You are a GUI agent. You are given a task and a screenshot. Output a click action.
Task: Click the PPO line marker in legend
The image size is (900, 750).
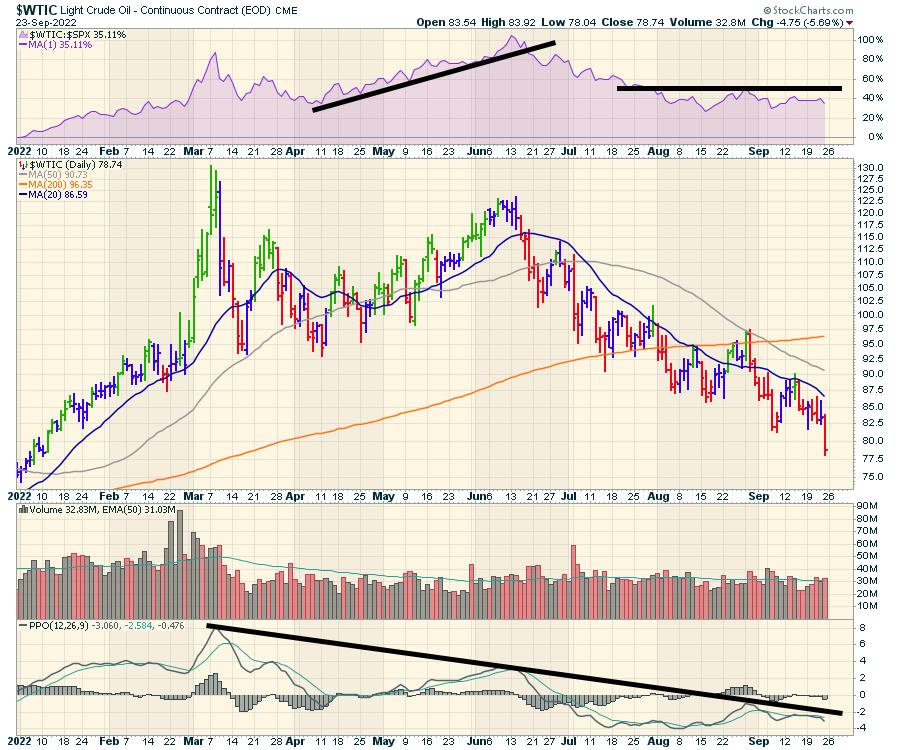coord(24,627)
